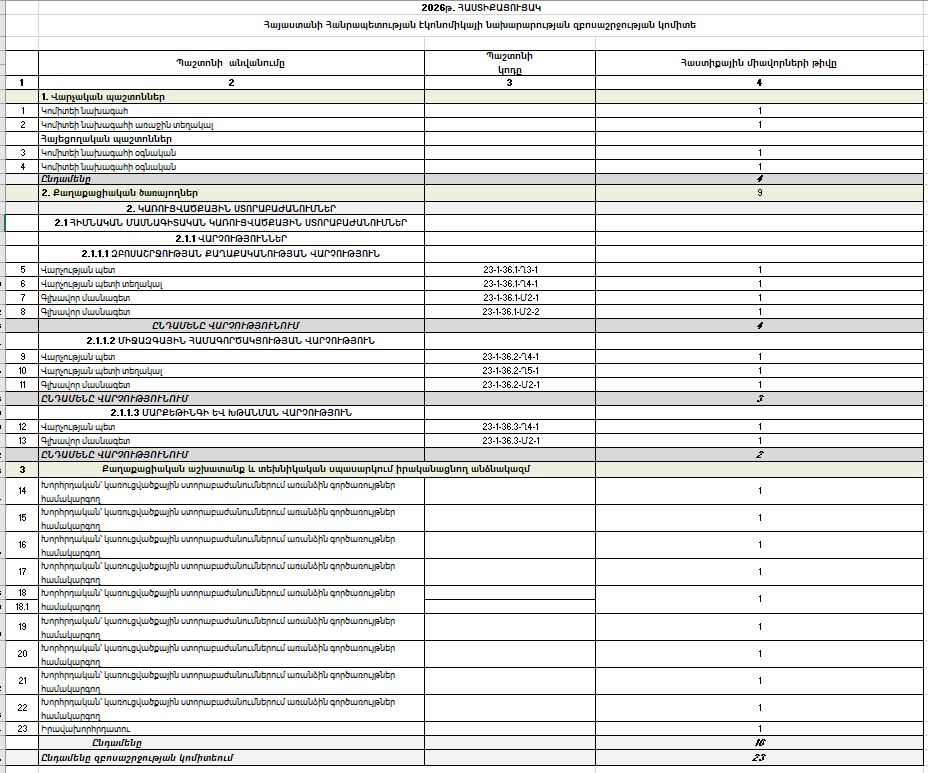This screenshot has height=773, width=928.
Task: Click the cell with value 9
Action: pos(760,192)
